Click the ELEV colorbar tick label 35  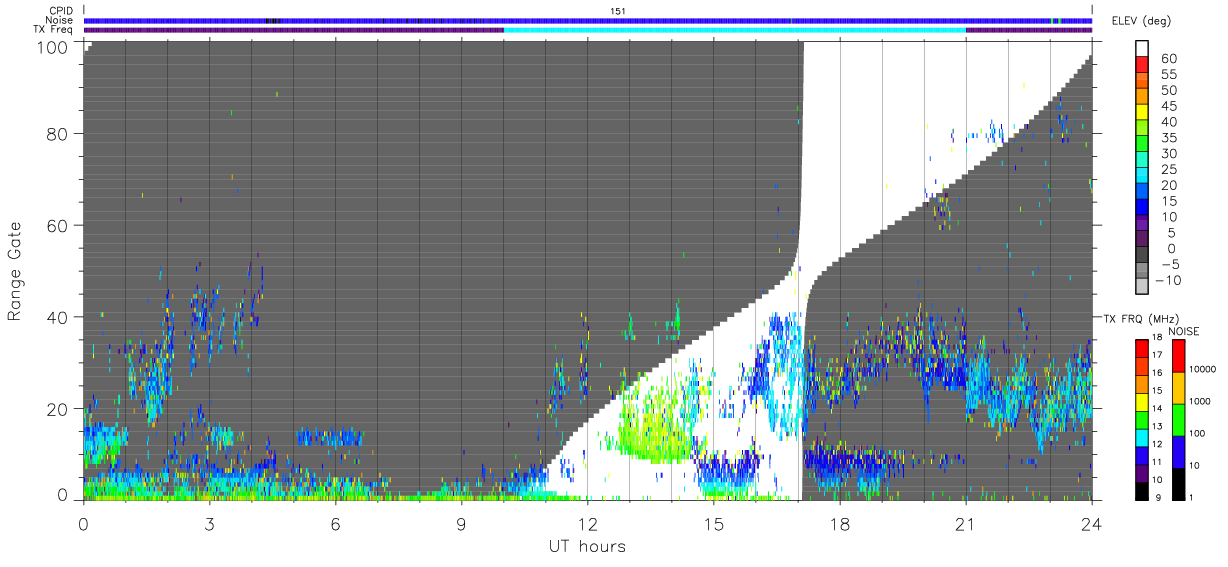coord(1168,138)
